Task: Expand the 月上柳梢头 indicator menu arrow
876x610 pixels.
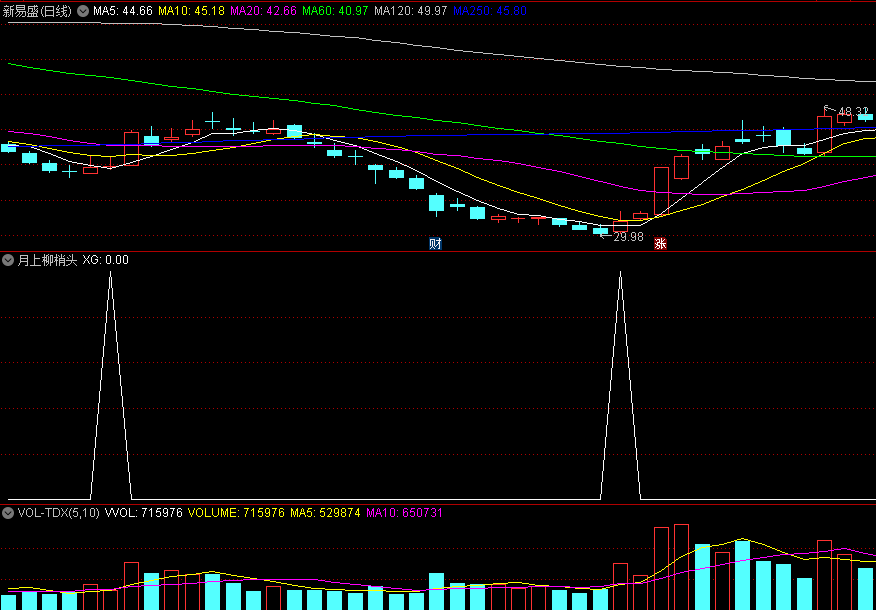Action: 8,260
